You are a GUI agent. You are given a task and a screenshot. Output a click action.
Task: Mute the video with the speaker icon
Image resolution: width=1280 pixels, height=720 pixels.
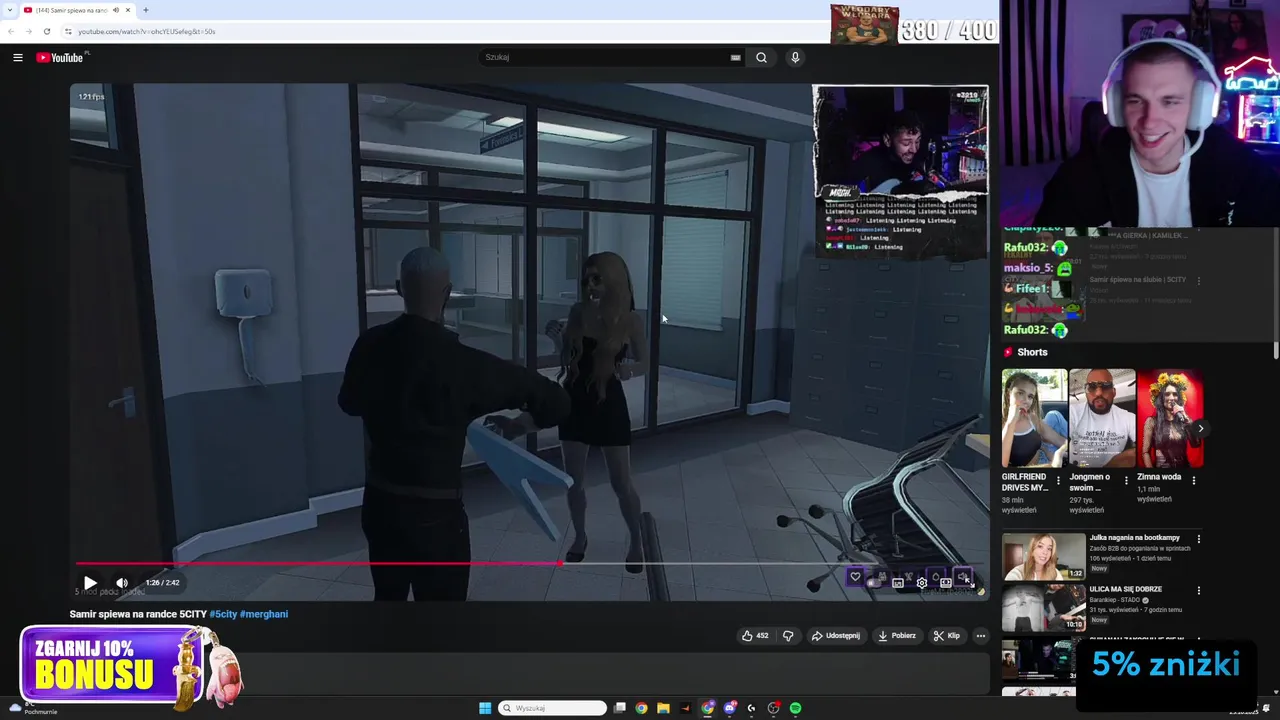click(x=122, y=582)
